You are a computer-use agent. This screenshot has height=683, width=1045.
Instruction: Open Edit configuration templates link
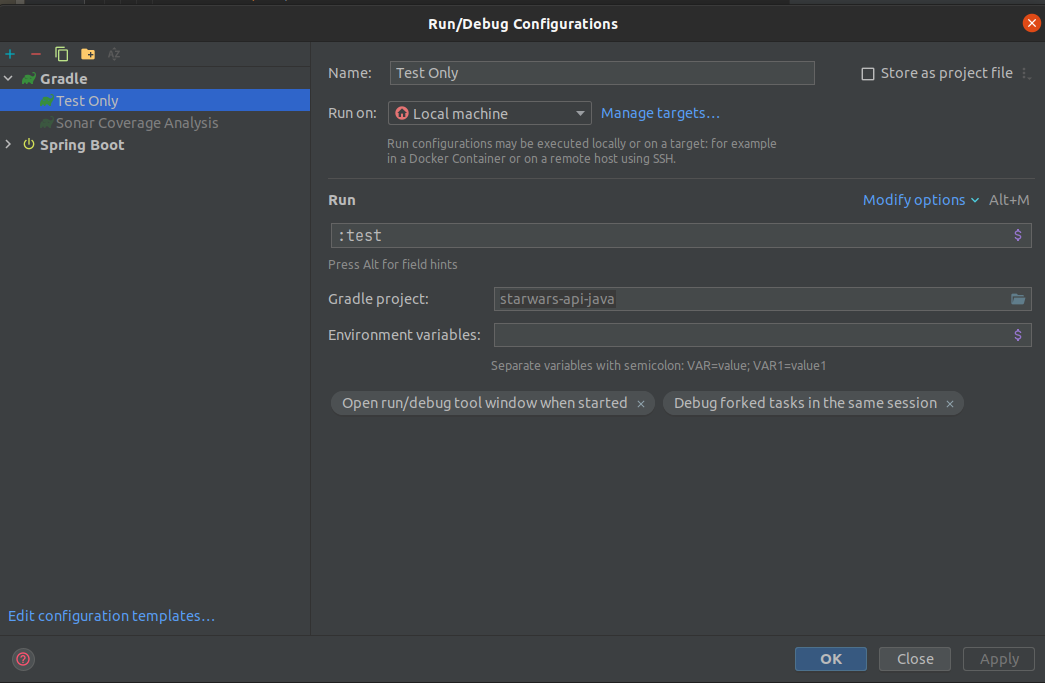tap(111, 616)
